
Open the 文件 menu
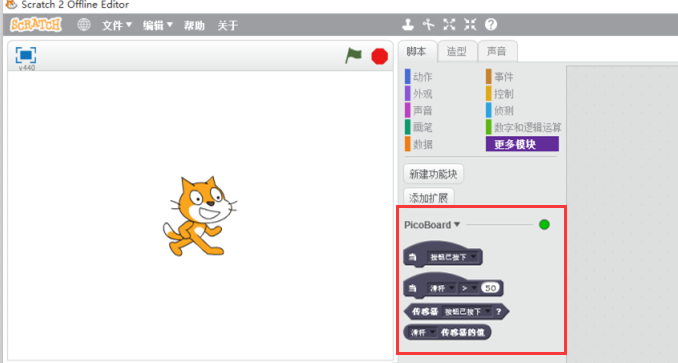tap(116, 25)
